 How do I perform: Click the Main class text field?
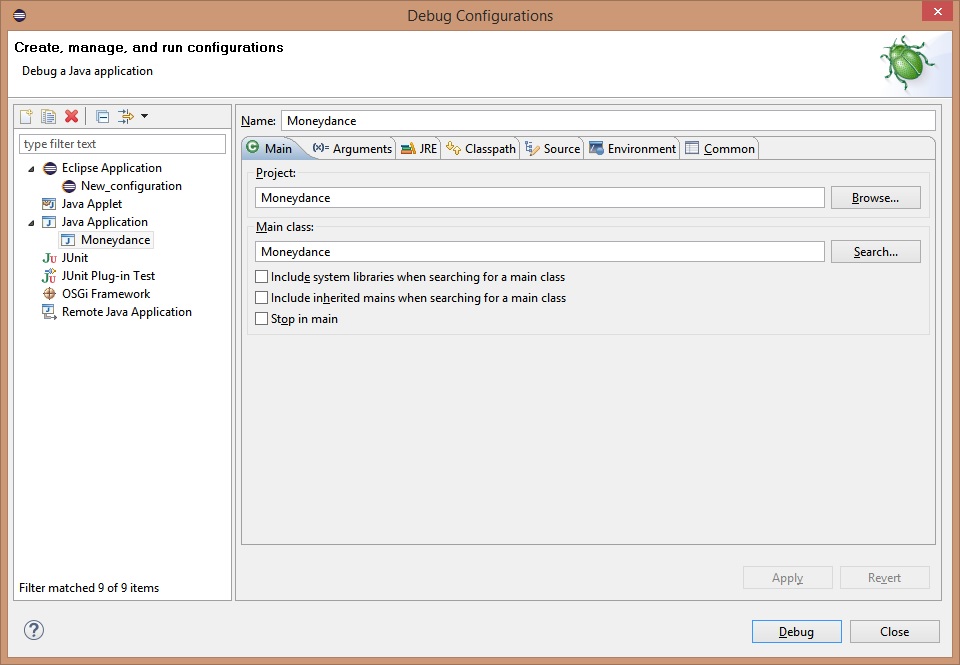tap(540, 252)
